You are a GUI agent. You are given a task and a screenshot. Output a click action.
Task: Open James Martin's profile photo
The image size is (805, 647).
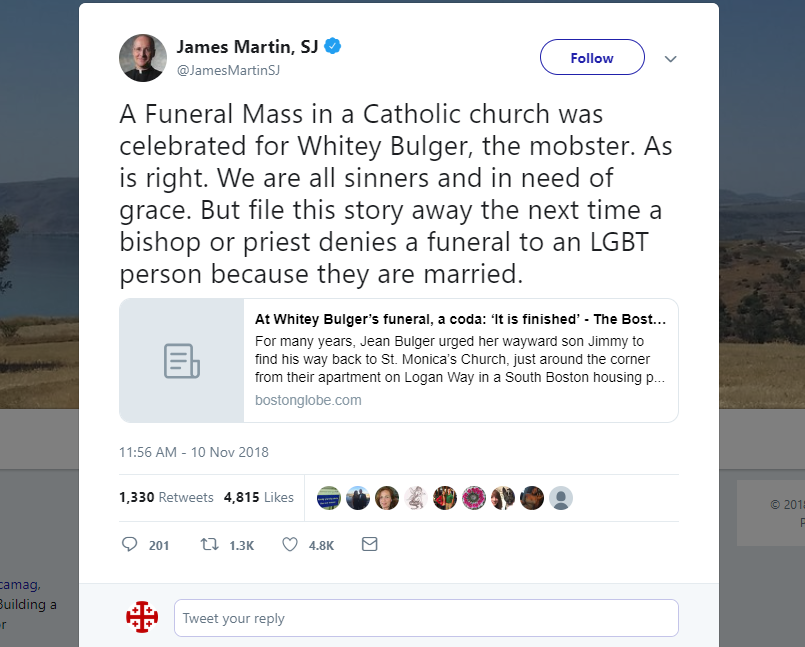pos(142,58)
